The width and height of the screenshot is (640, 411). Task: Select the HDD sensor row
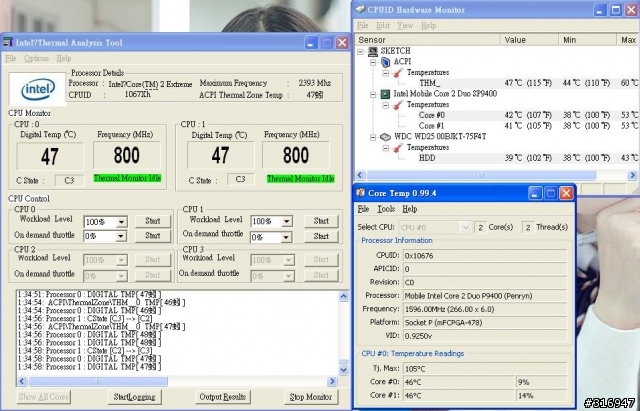[529, 158]
